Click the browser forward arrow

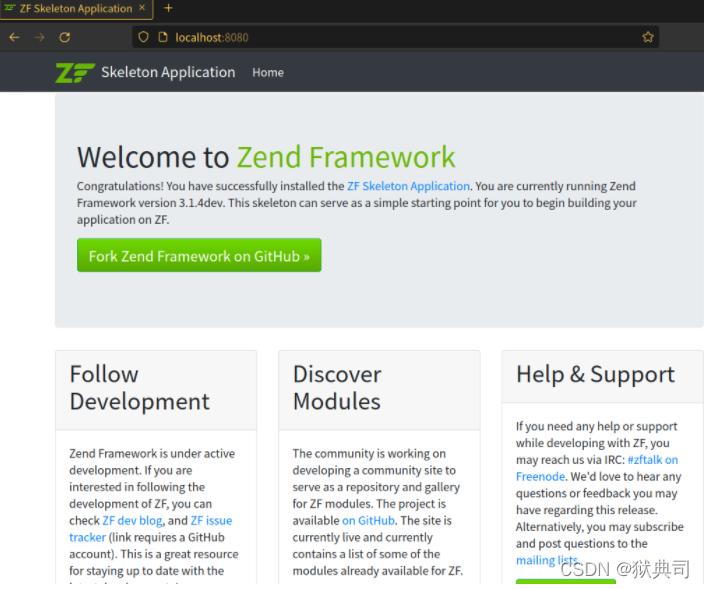[40, 37]
